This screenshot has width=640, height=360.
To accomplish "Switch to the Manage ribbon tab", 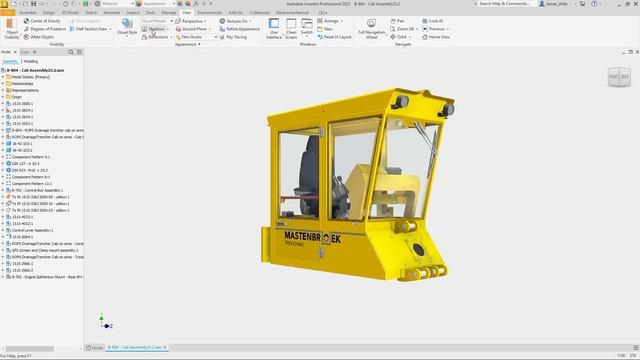I will point(169,13).
